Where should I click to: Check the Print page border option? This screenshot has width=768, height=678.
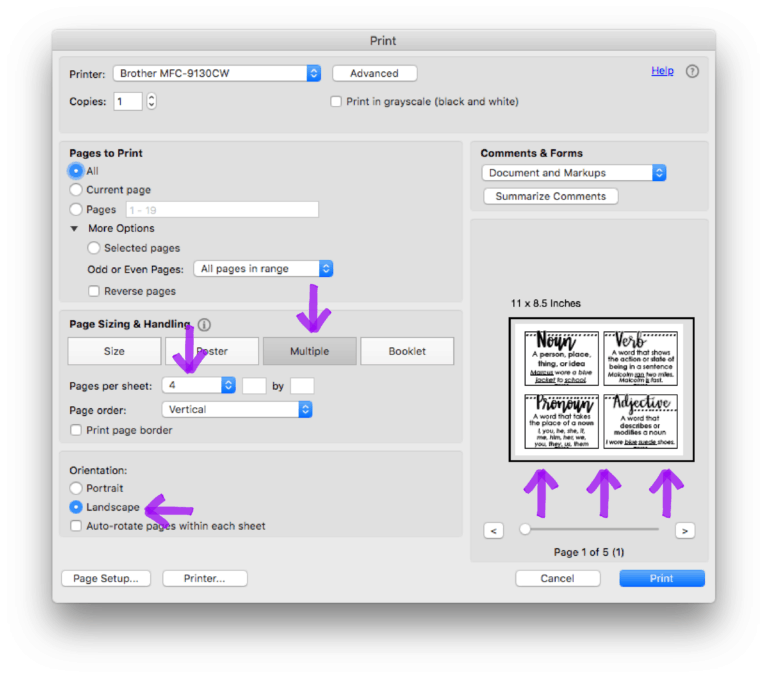tap(76, 430)
